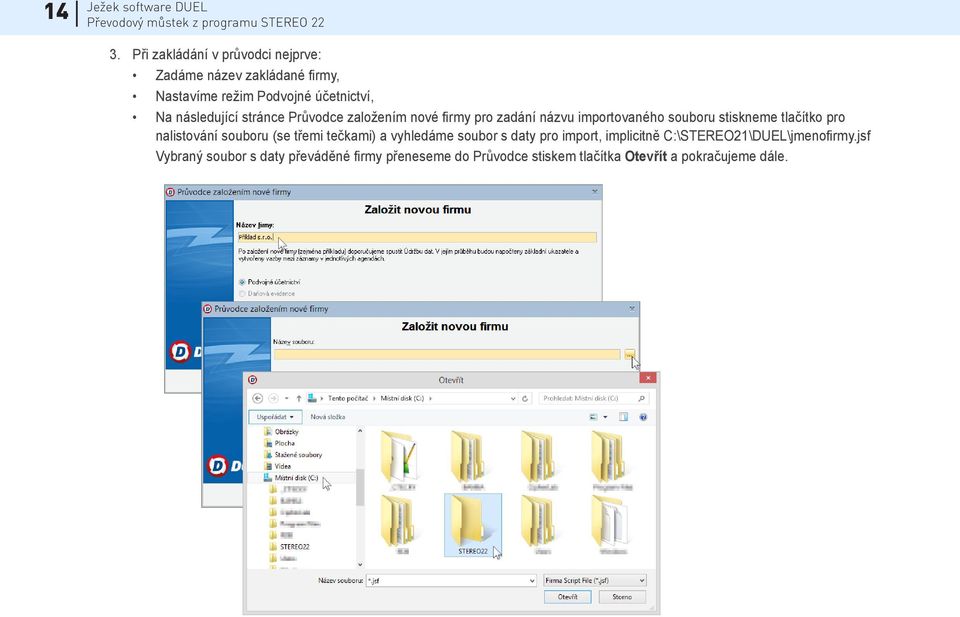This screenshot has width=960, height=617.
Task: Select the 'Tento počítač' breadcrumb
Action: coord(348,398)
